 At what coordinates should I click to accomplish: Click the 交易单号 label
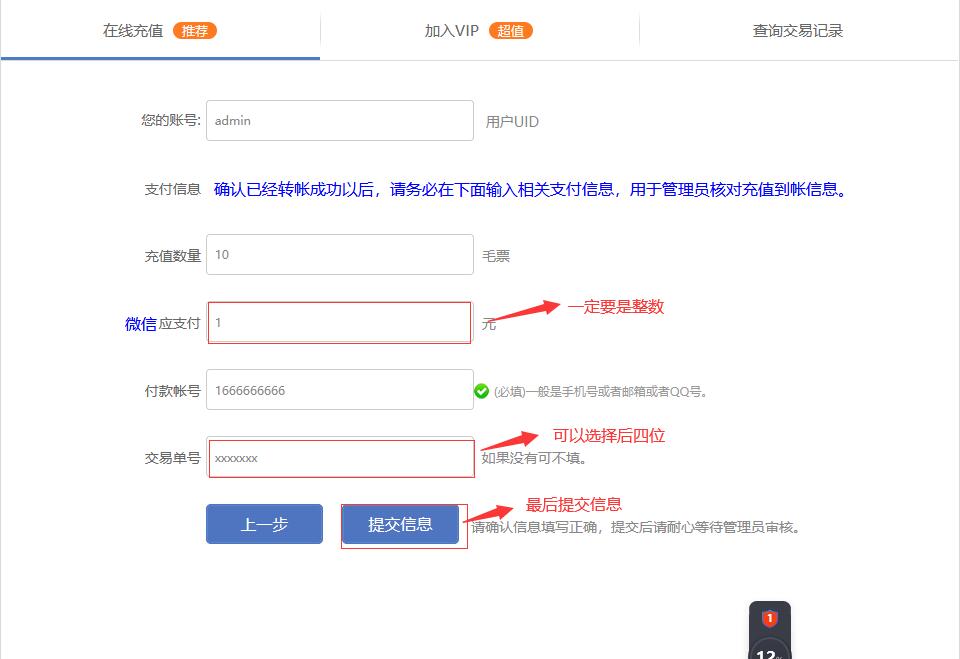click(x=173, y=458)
